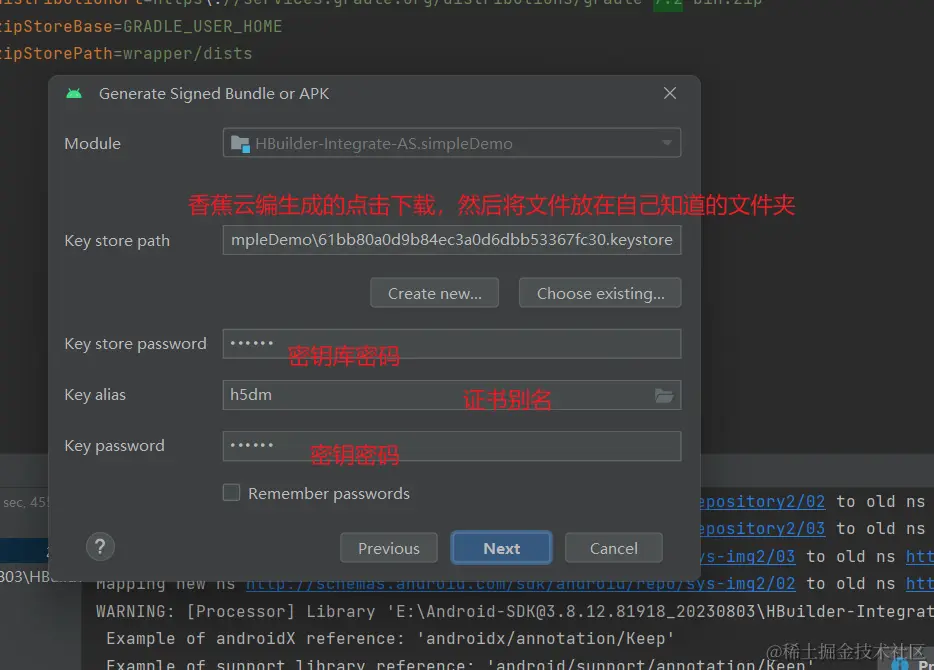Click the Key store password field
The width and height of the screenshot is (934, 670).
[451, 344]
